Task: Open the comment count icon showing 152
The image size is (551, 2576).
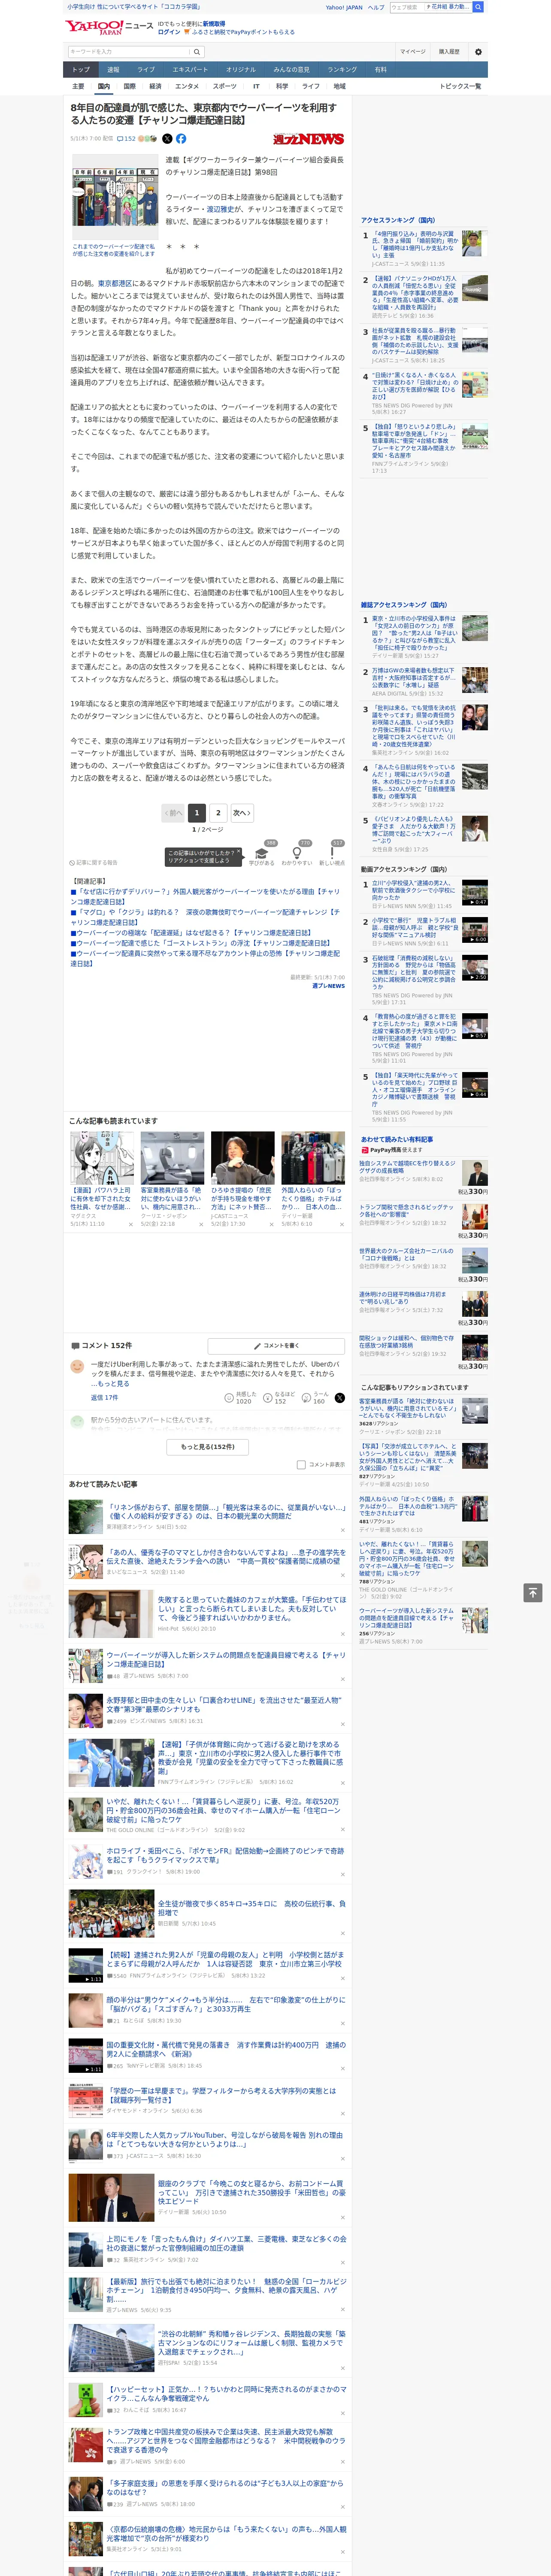Action: [127, 139]
